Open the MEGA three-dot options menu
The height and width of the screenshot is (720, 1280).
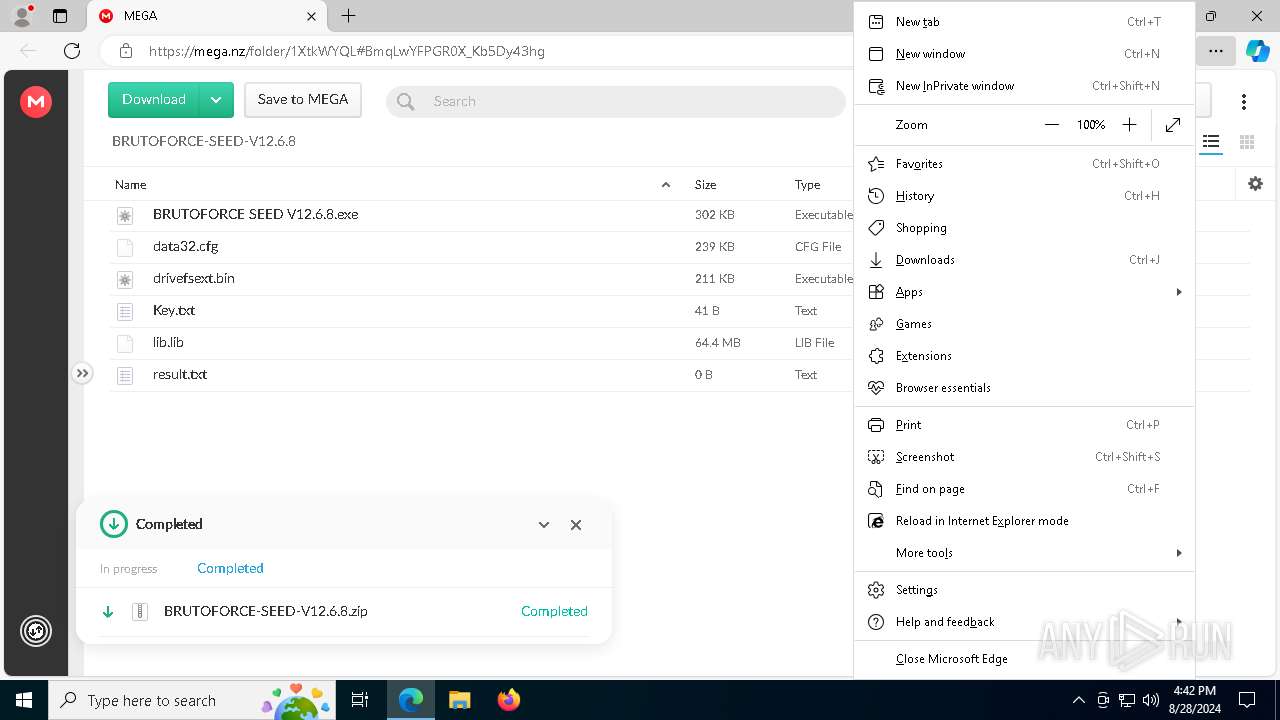point(1244,101)
